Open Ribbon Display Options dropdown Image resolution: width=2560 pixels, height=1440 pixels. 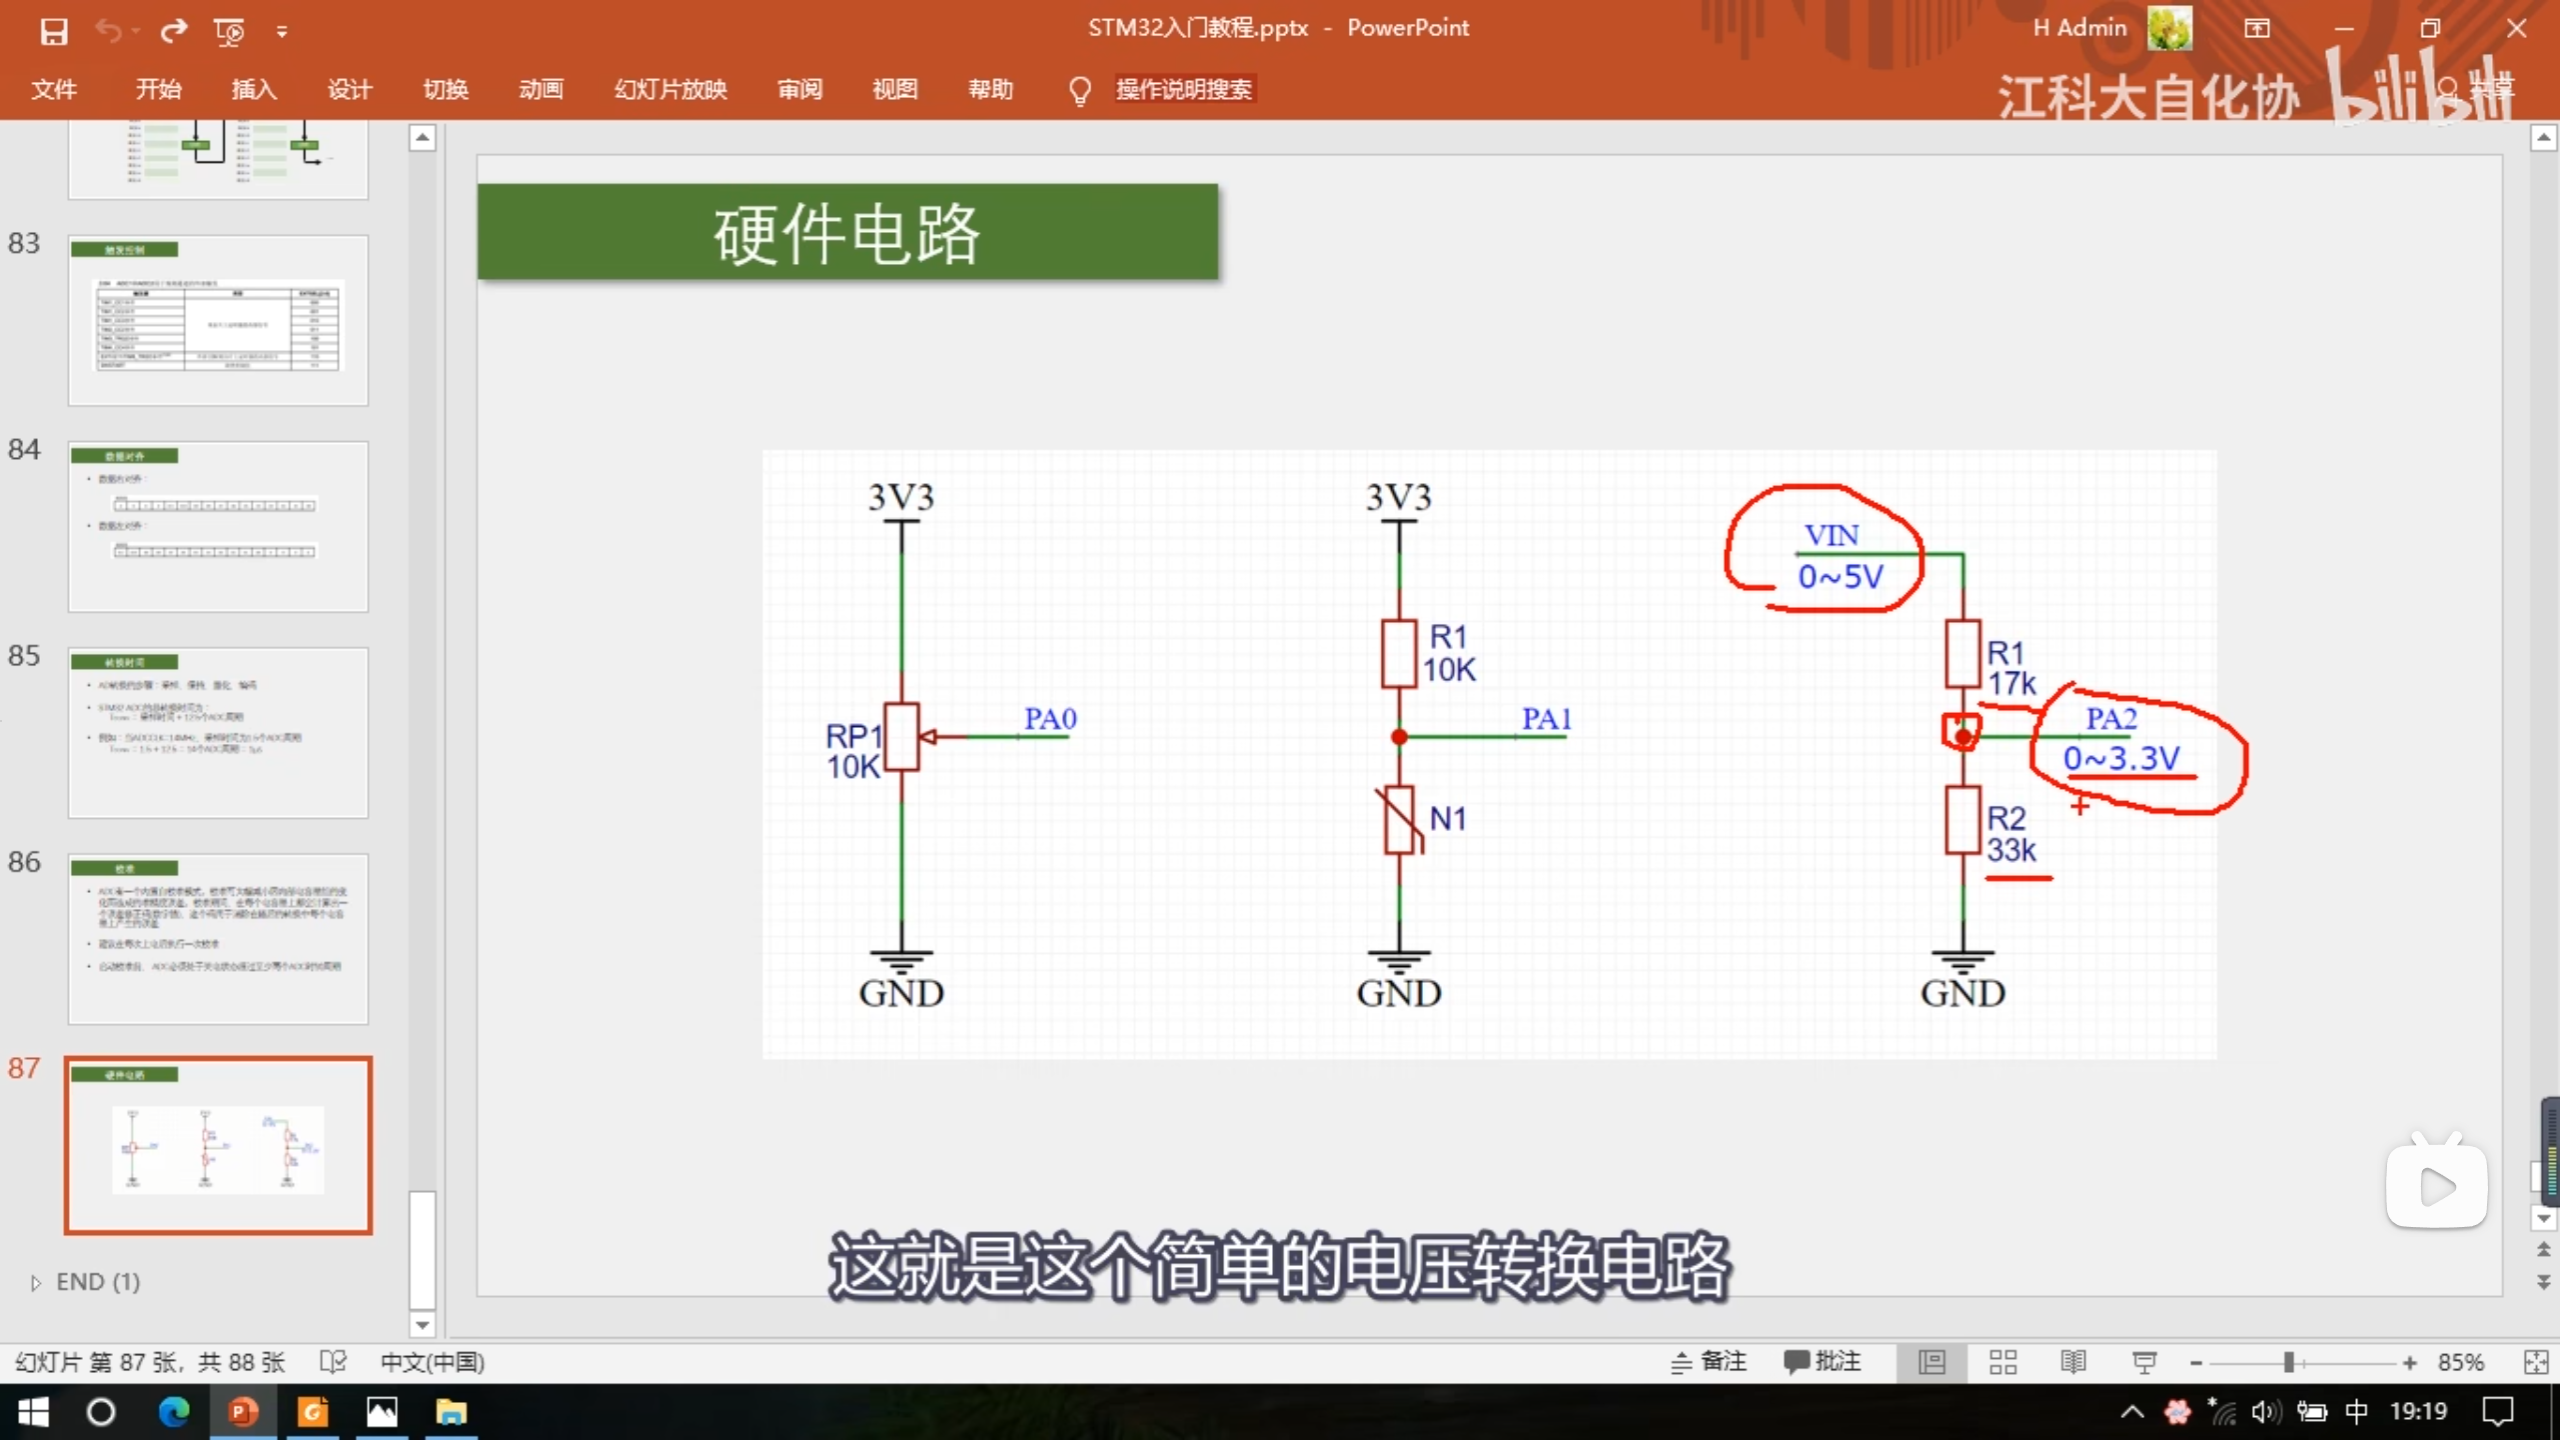(2256, 28)
